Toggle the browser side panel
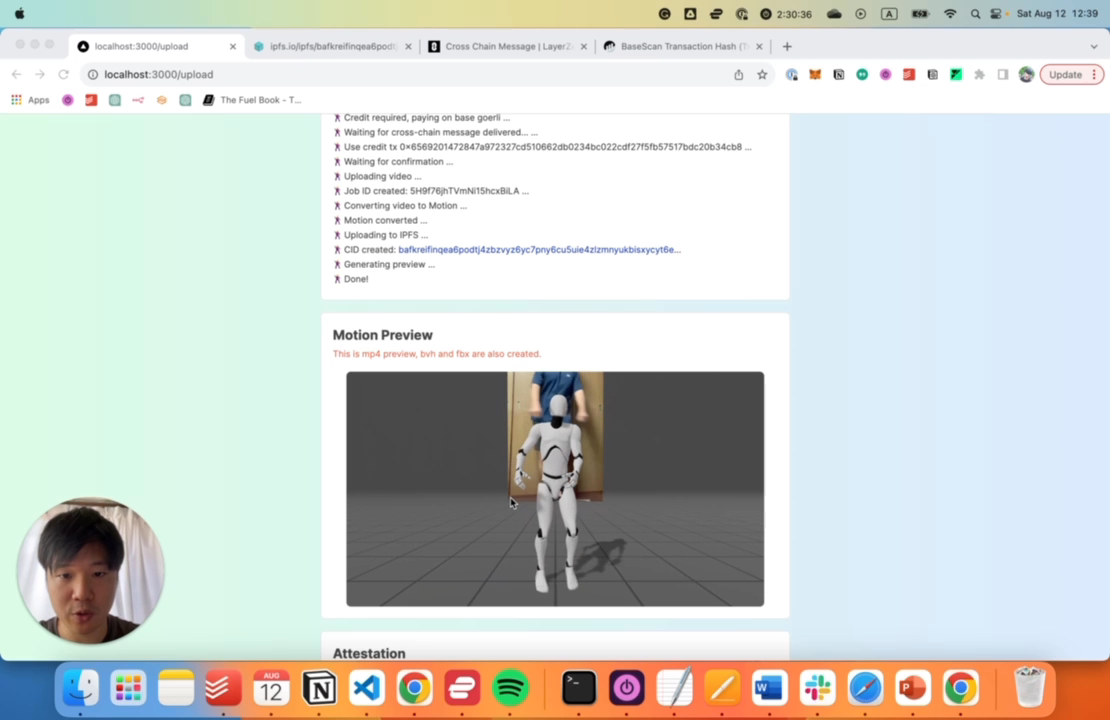This screenshot has width=1110, height=720. click(x=1002, y=74)
